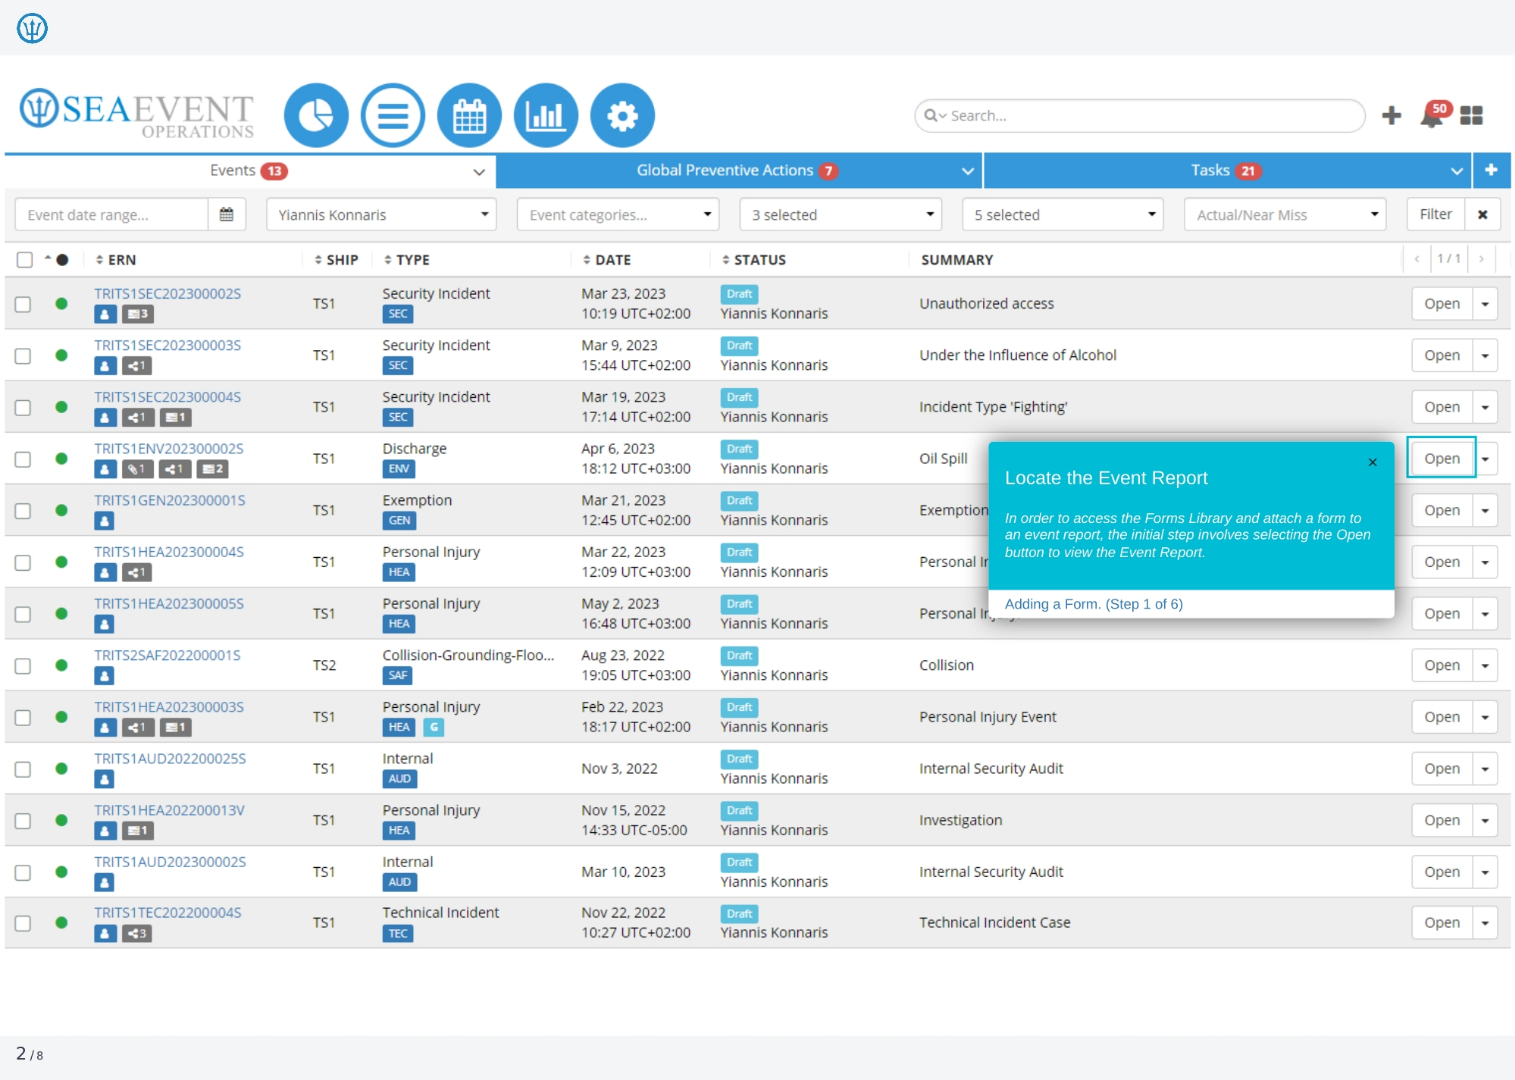
Task: Check the box for TRITS1SEC2023000025
Action: coord(23,304)
